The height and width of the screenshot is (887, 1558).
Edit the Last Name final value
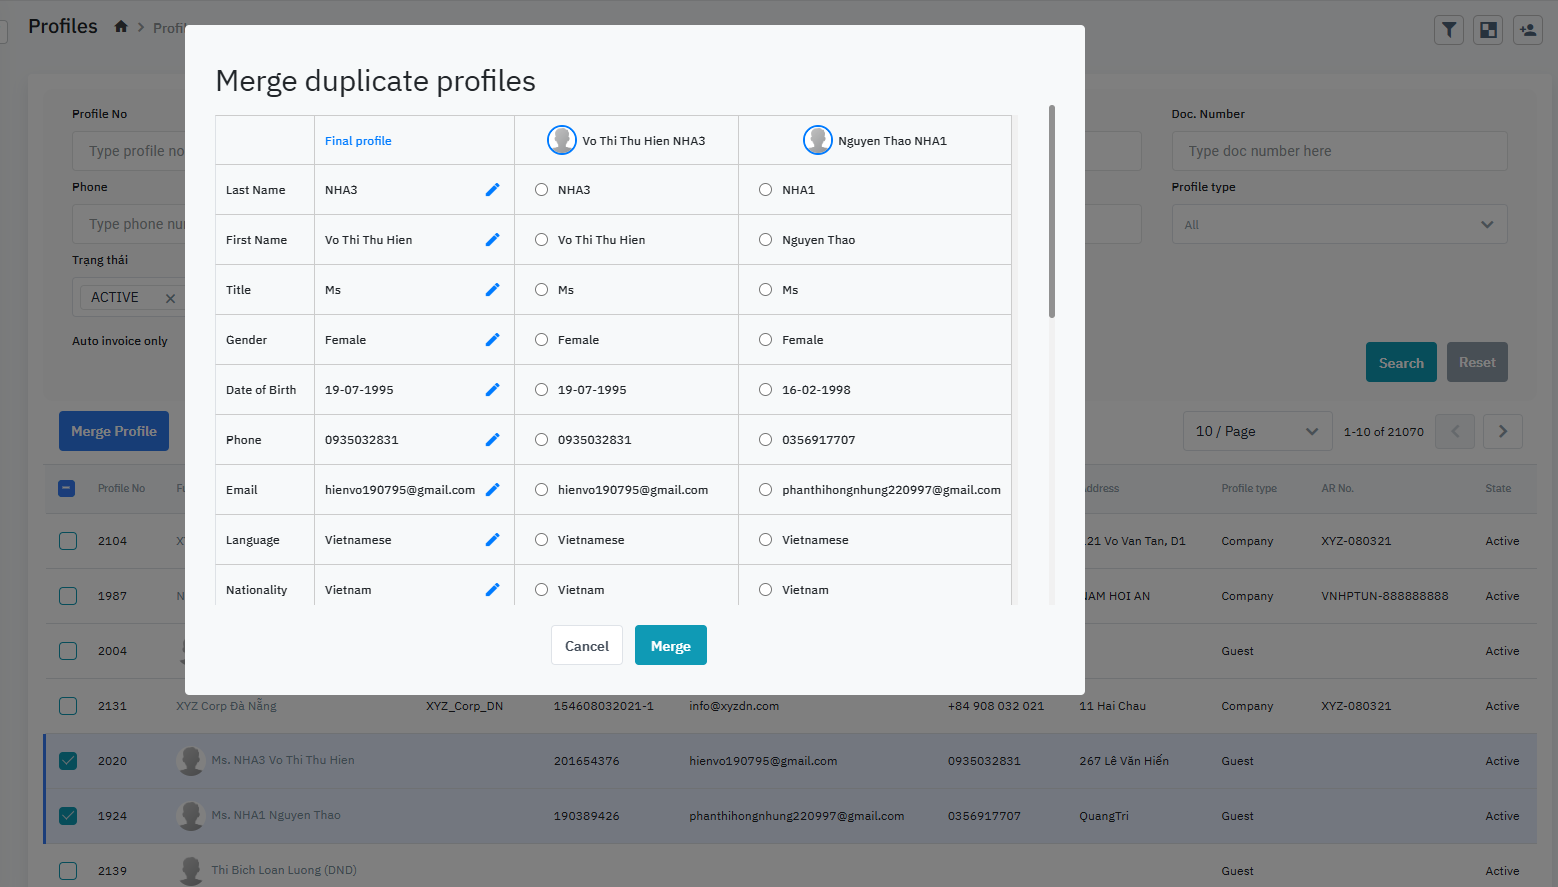click(492, 190)
